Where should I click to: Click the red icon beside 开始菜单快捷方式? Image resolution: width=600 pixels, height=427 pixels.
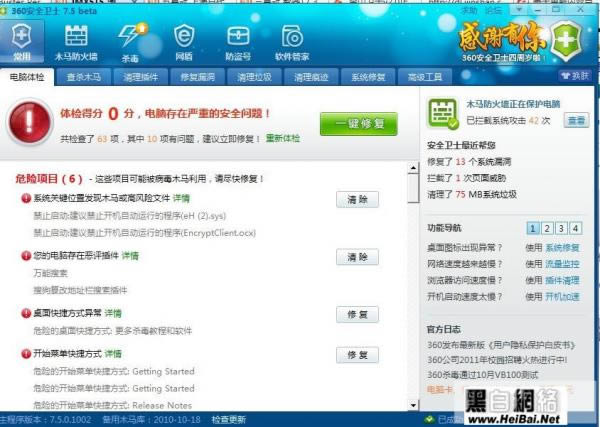click(26, 354)
